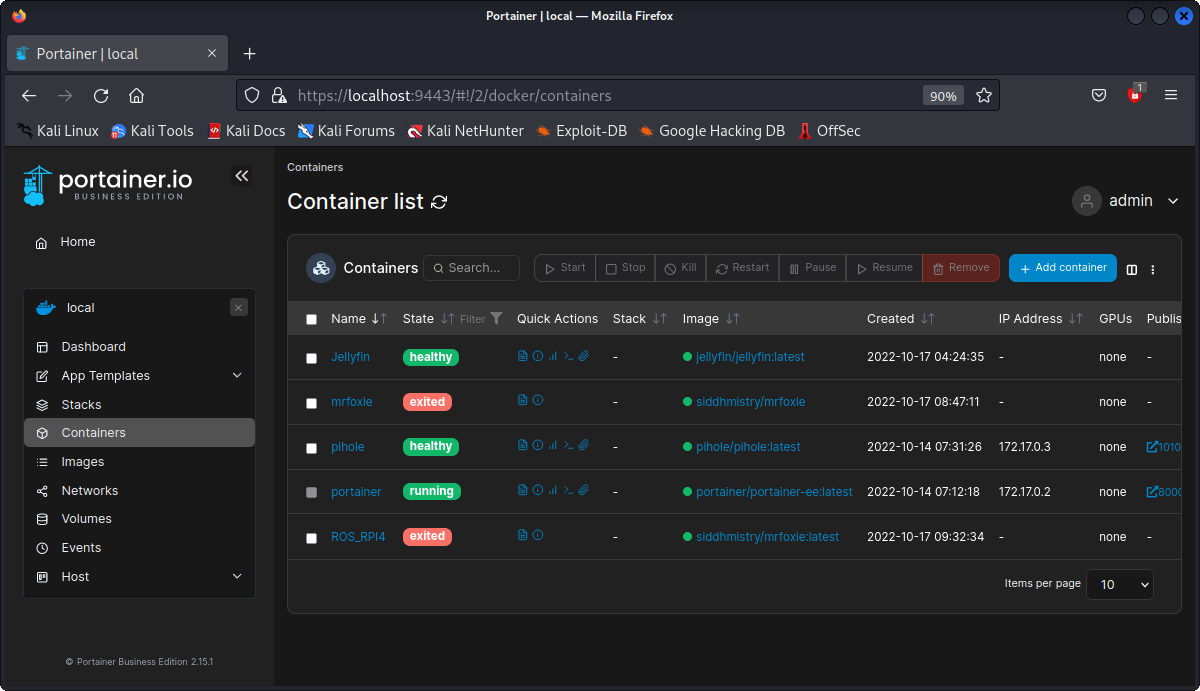This screenshot has width=1200, height=691.
Task: Open attach icon for Jellyfin container
Action: tap(584, 356)
